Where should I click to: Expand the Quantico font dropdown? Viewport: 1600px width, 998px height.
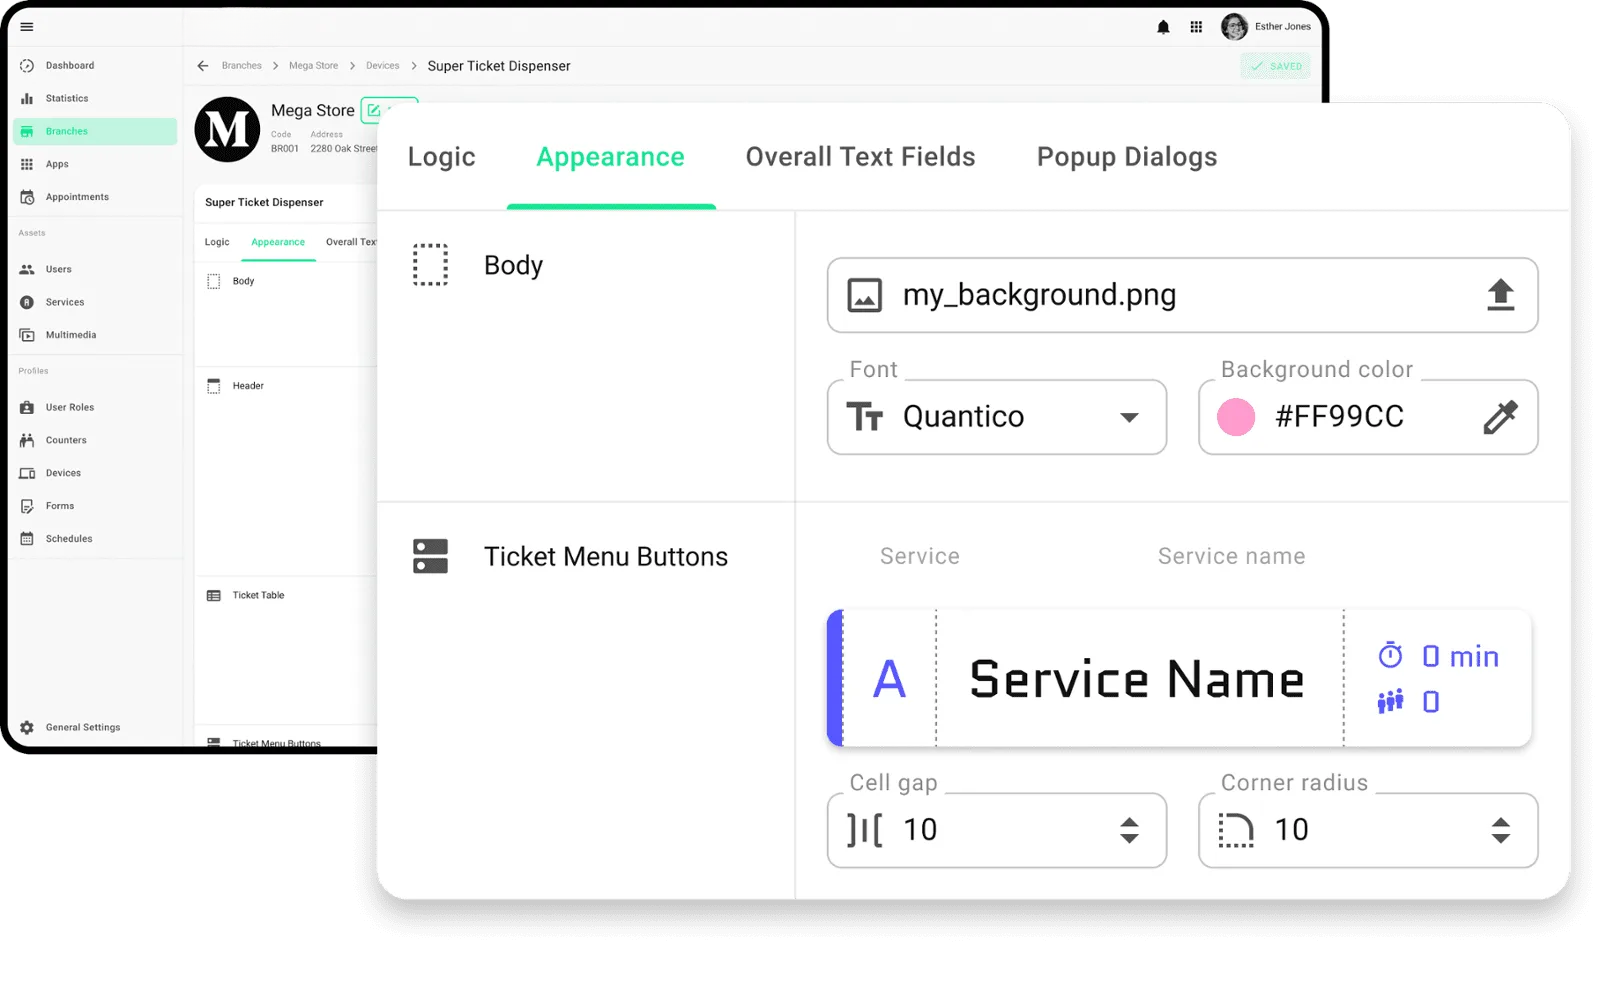(1129, 417)
